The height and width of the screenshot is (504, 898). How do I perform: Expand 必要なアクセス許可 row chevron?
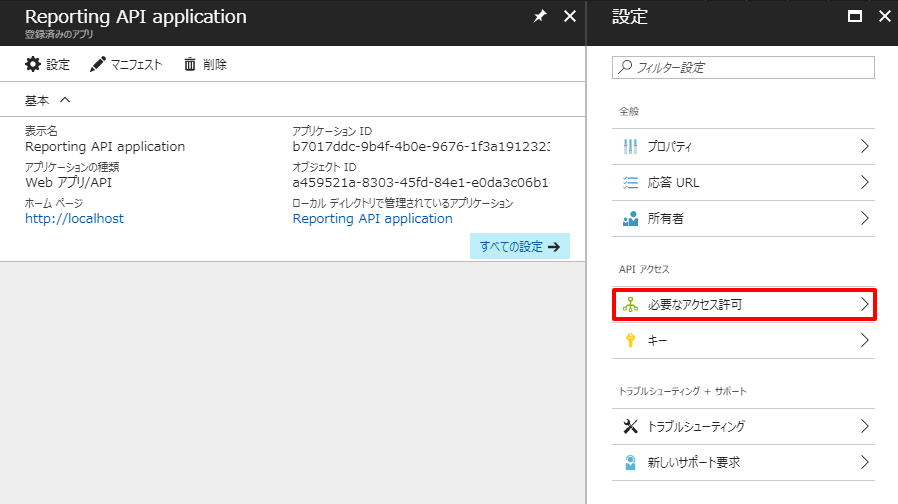(x=865, y=305)
